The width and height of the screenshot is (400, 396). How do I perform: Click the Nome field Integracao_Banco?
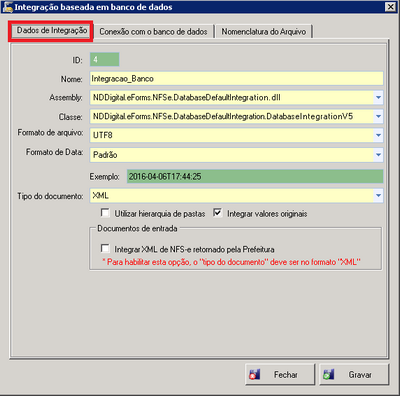coord(236,79)
